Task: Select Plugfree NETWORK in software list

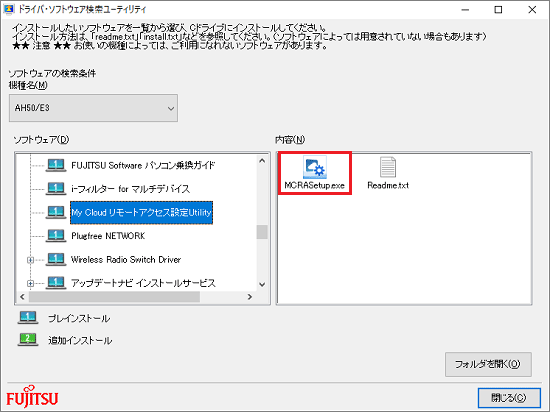Action: tap(108, 236)
